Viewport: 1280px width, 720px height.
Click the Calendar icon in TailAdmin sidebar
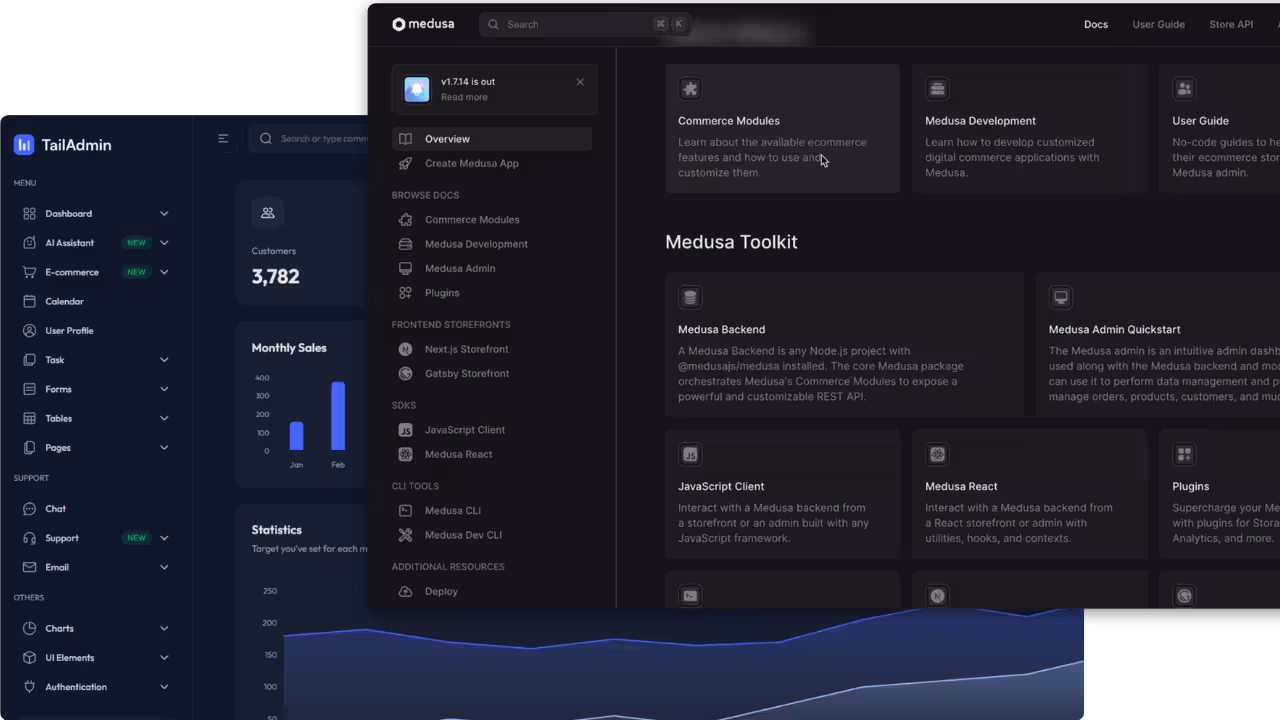pyautogui.click(x=29, y=301)
